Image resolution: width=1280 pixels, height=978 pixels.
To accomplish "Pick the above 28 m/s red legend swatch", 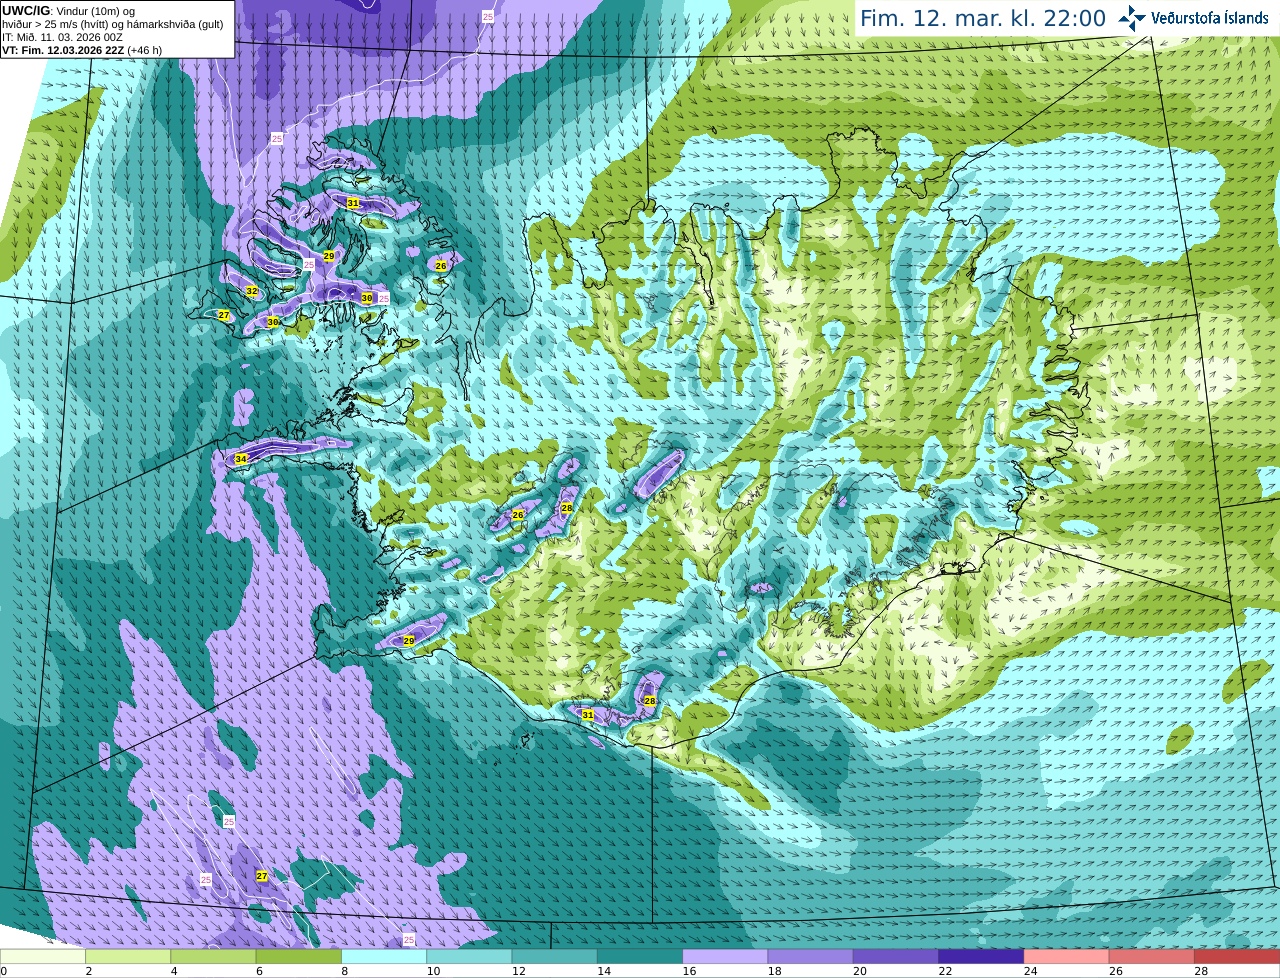I will click(x=1237, y=957).
